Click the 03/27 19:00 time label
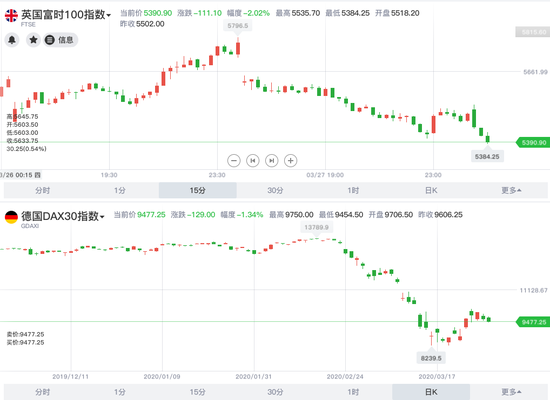The width and height of the screenshot is (550, 400). click(325, 175)
